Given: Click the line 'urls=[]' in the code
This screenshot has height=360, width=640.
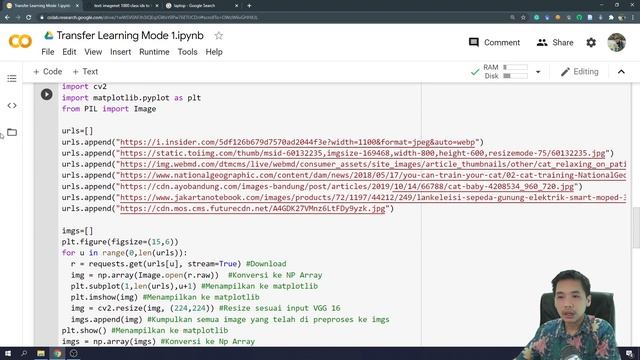Looking at the screenshot, I should [78, 131].
